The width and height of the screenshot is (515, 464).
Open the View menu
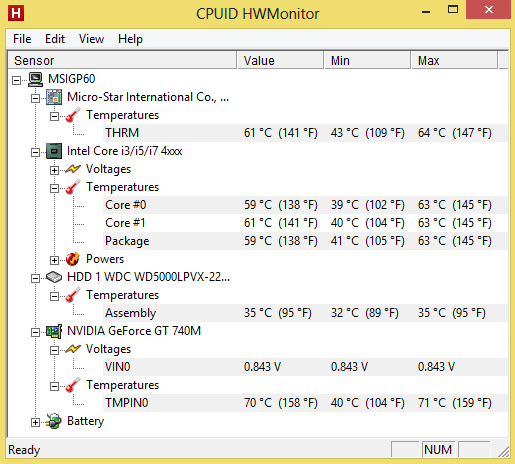tap(91, 39)
